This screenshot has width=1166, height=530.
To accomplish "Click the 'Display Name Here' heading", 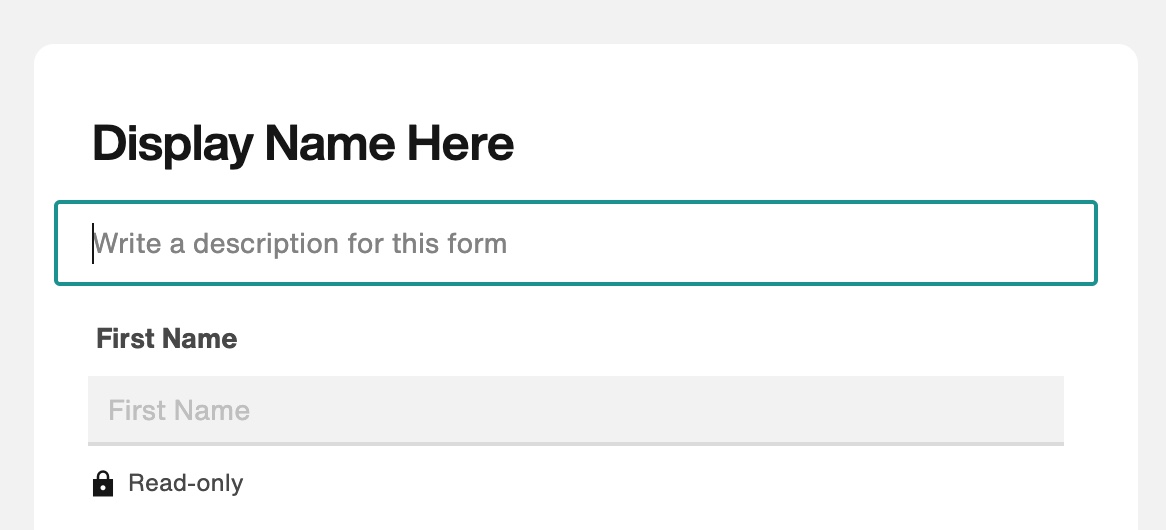I will click(303, 144).
